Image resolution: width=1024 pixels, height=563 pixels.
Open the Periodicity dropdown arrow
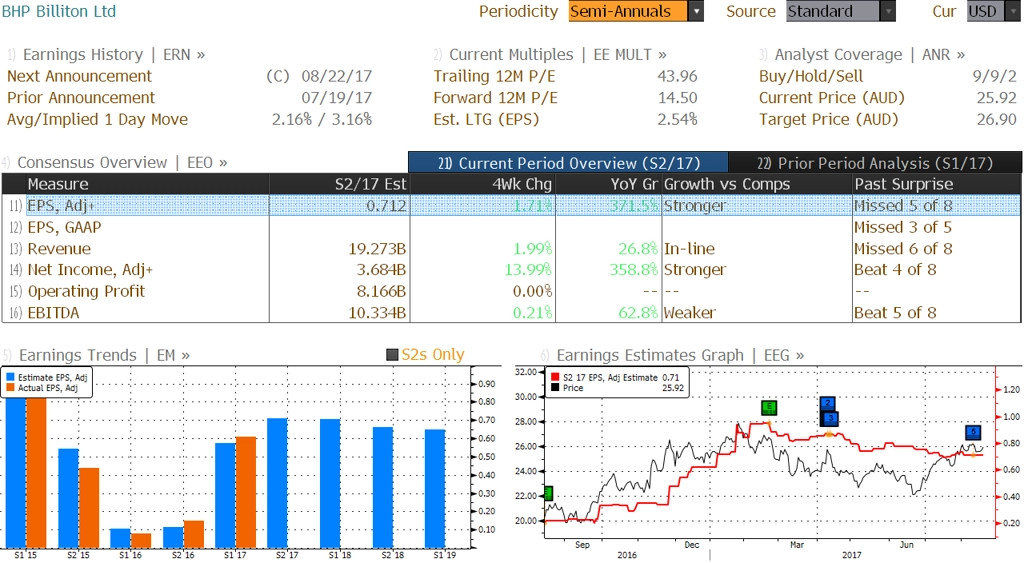[696, 11]
